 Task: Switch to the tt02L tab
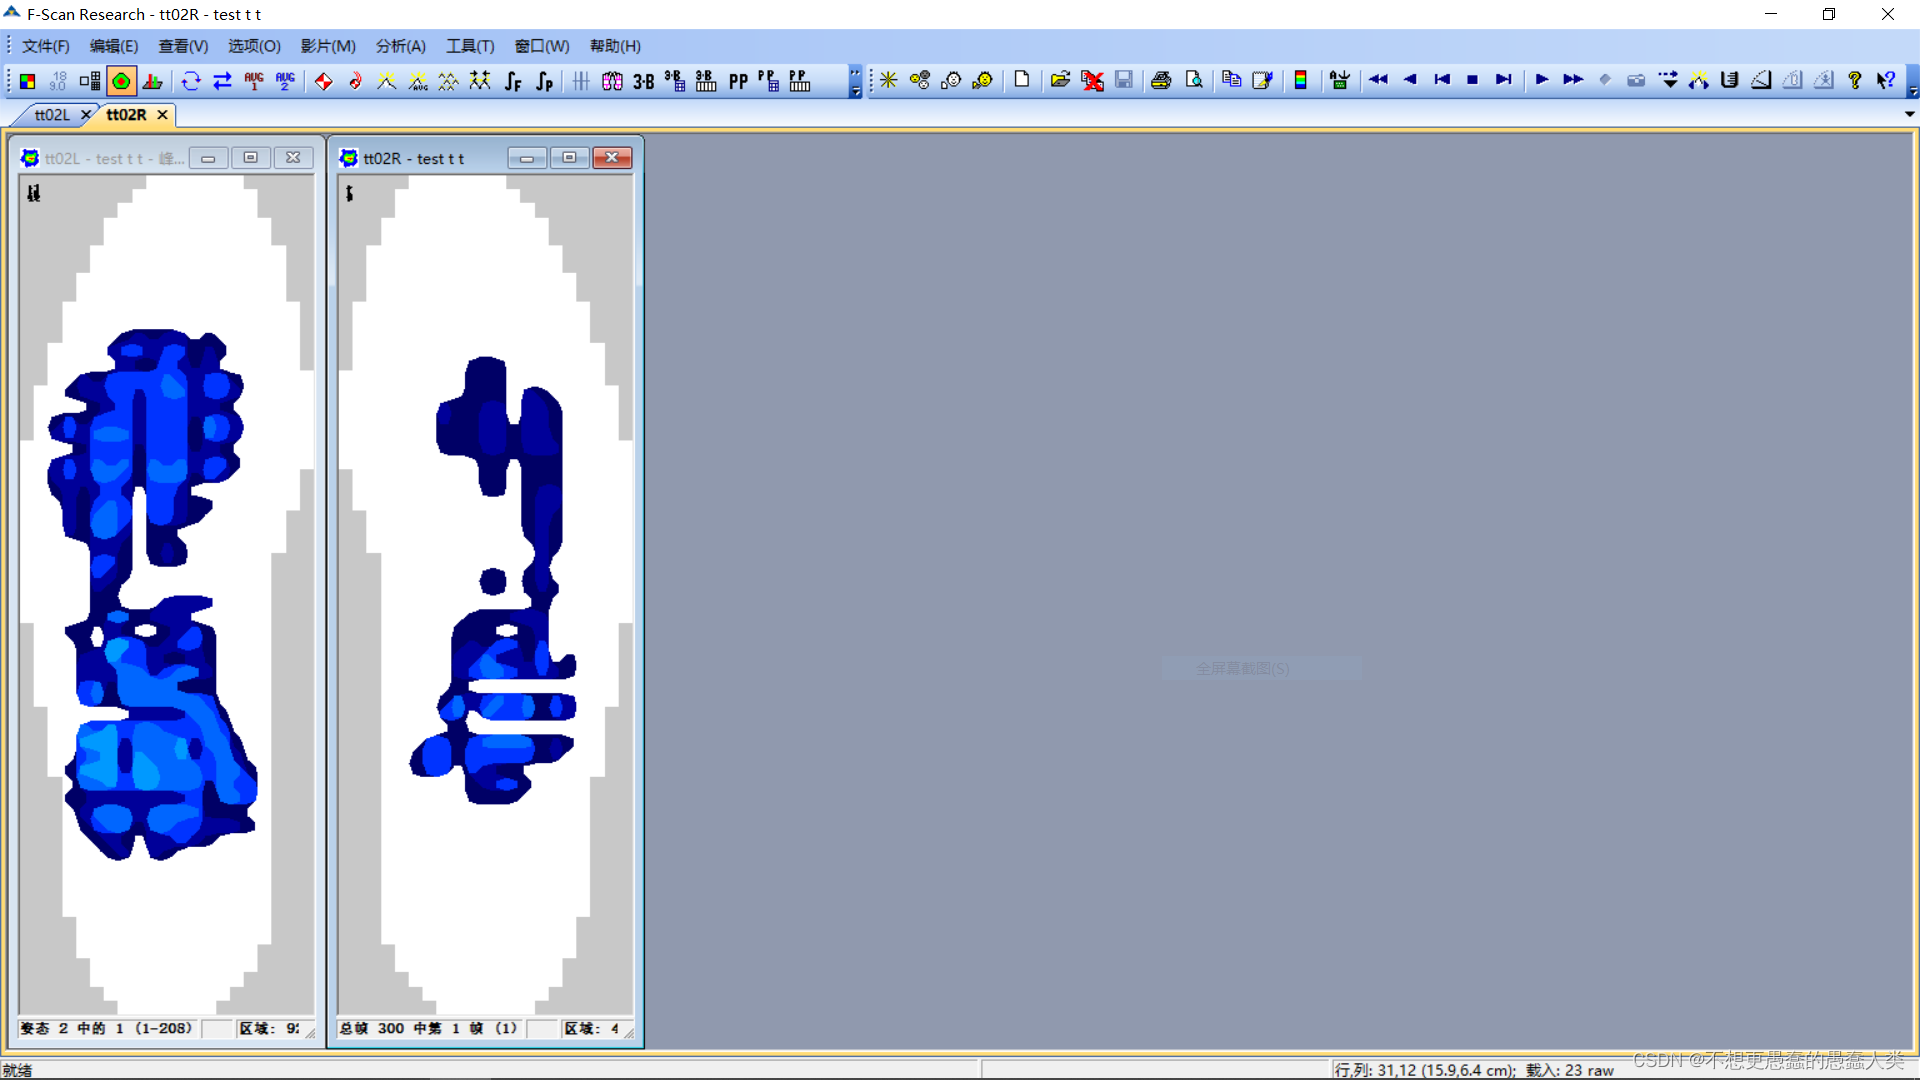coord(52,115)
